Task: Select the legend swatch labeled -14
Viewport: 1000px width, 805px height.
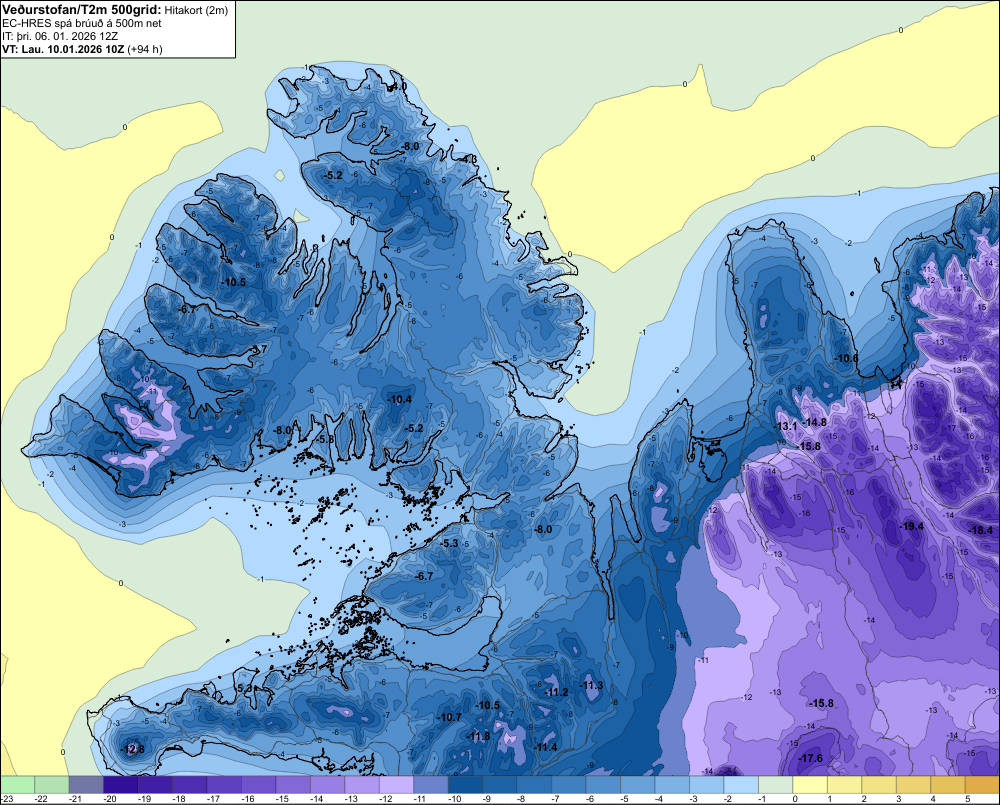Action: (x=327, y=785)
